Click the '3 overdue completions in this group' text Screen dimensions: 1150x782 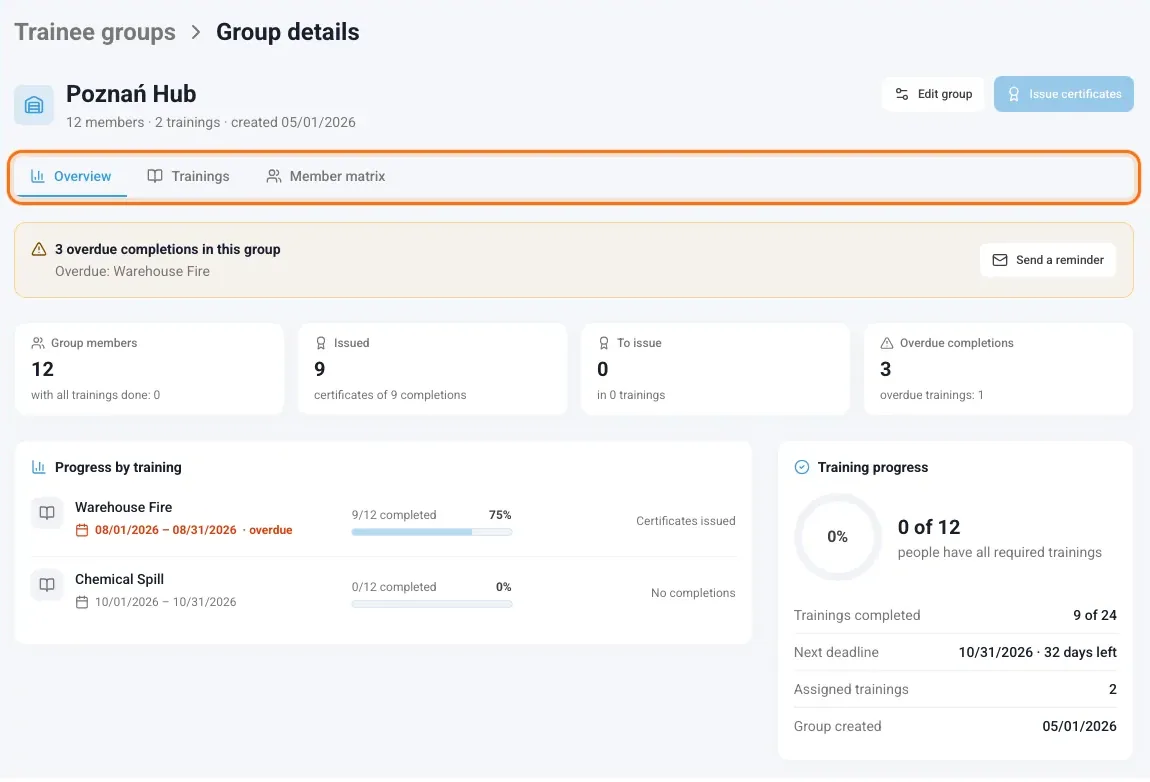click(x=167, y=249)
